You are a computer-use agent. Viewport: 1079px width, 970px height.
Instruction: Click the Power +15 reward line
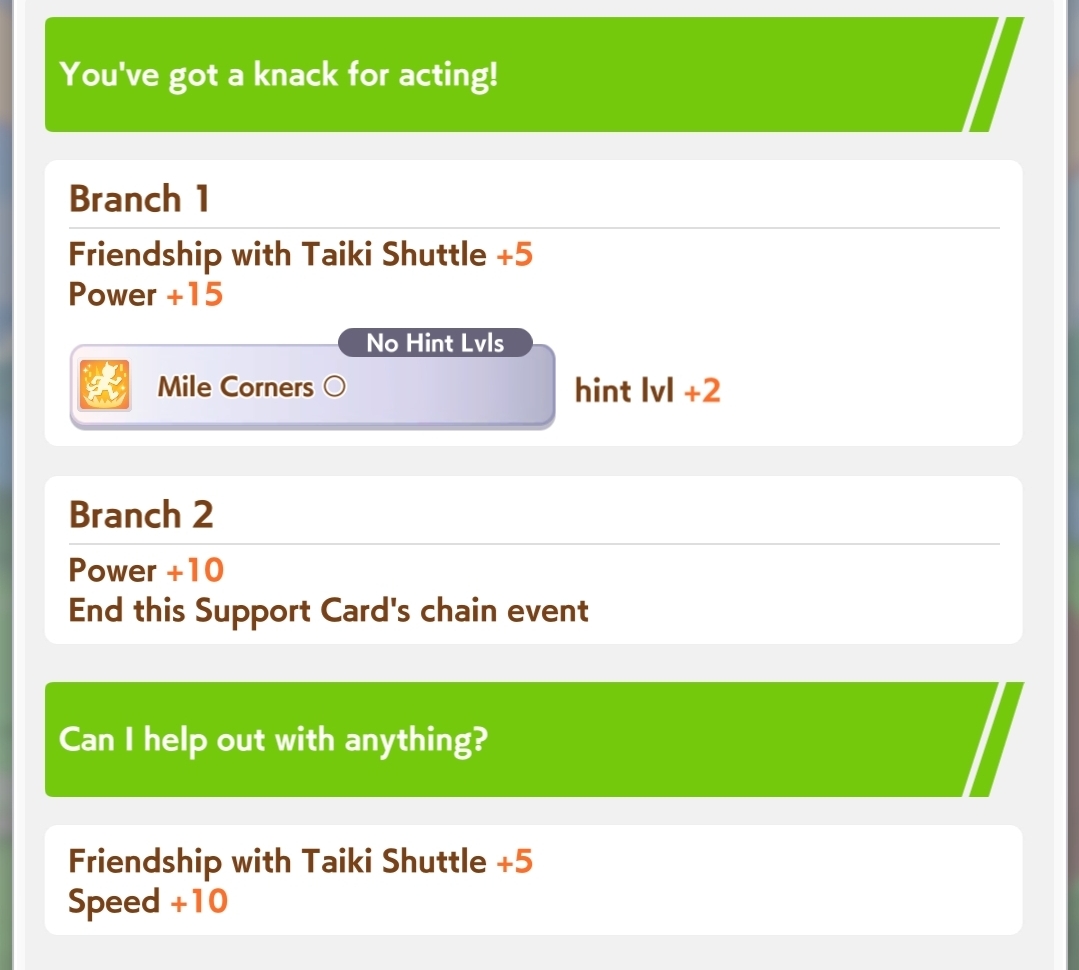[146, 295]
